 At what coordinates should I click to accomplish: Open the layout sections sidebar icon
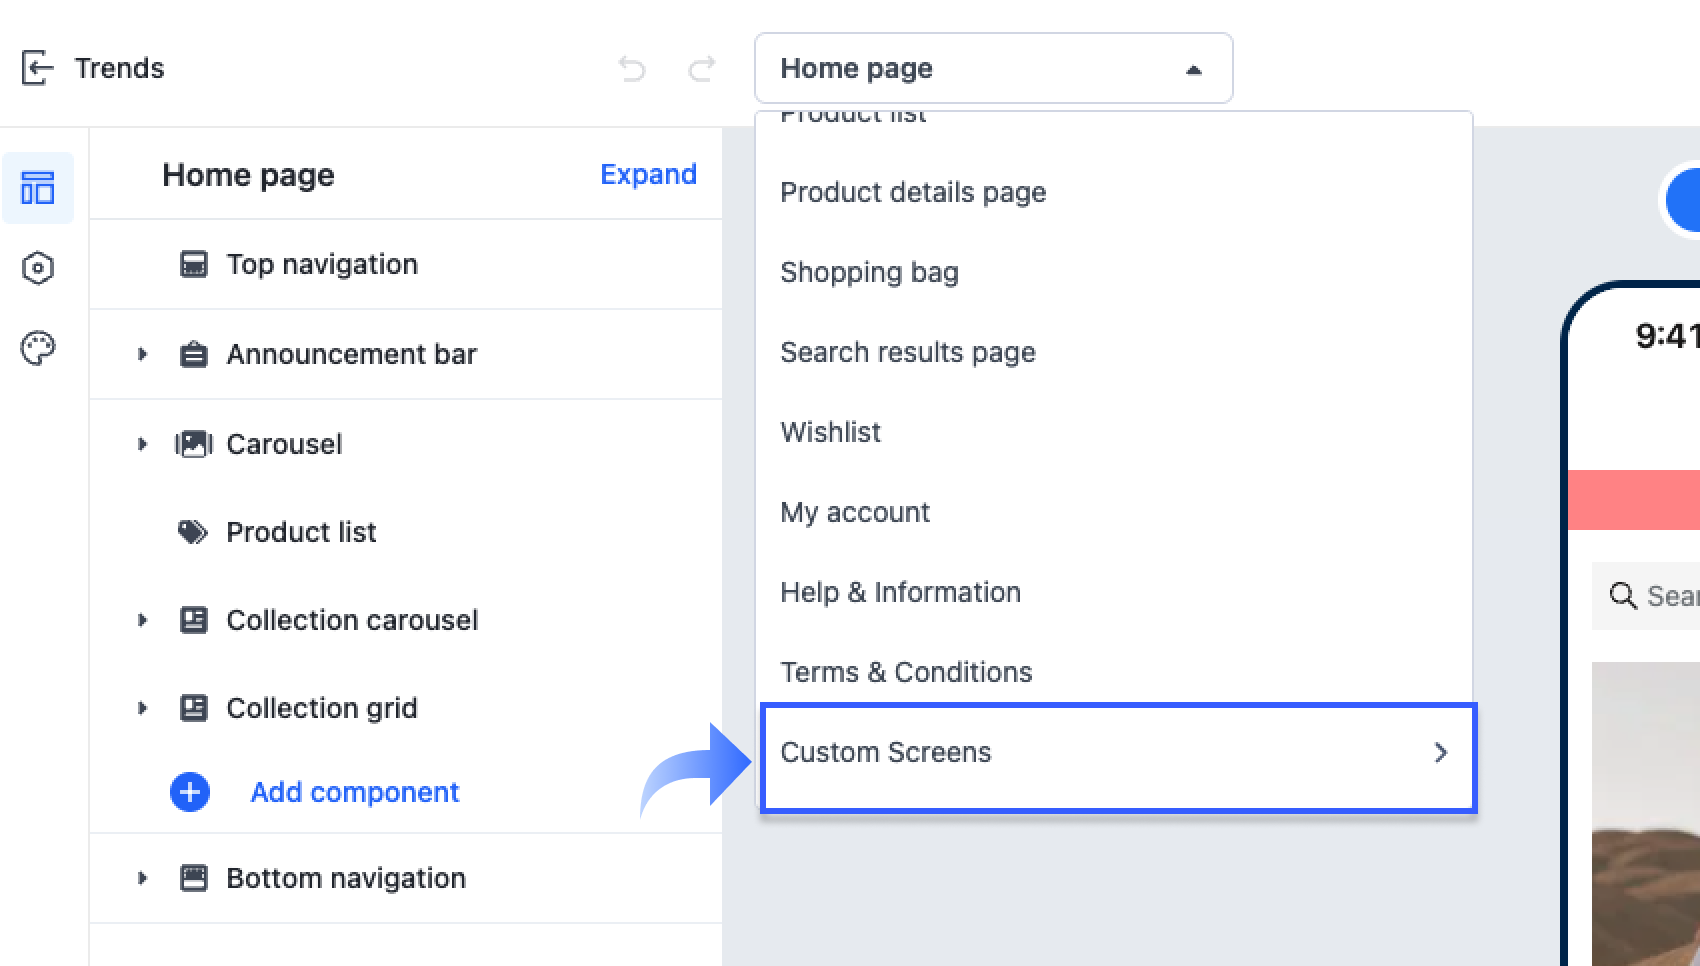pyautogui.click(x=38, y=188)
